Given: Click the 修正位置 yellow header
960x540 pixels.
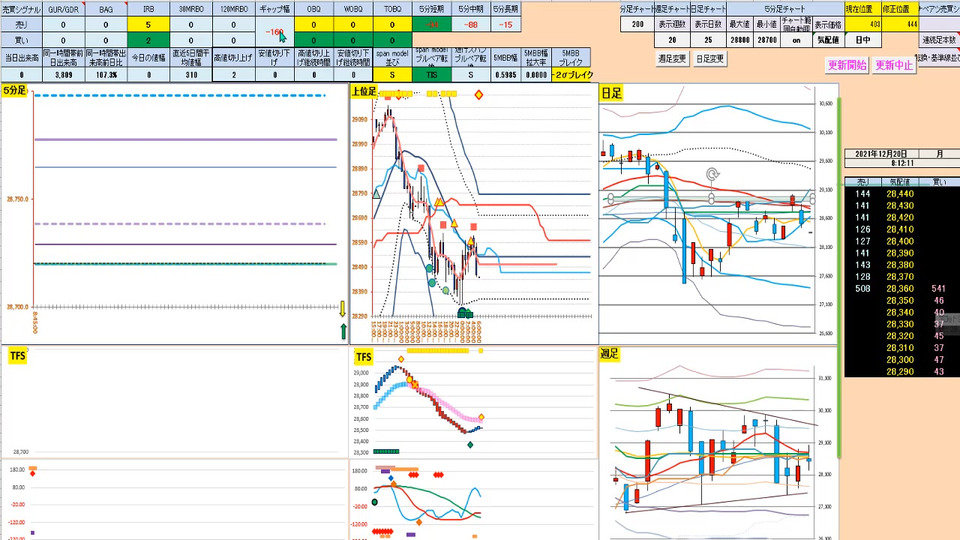Looking at the screenshot, I should (x=900, y=9).
